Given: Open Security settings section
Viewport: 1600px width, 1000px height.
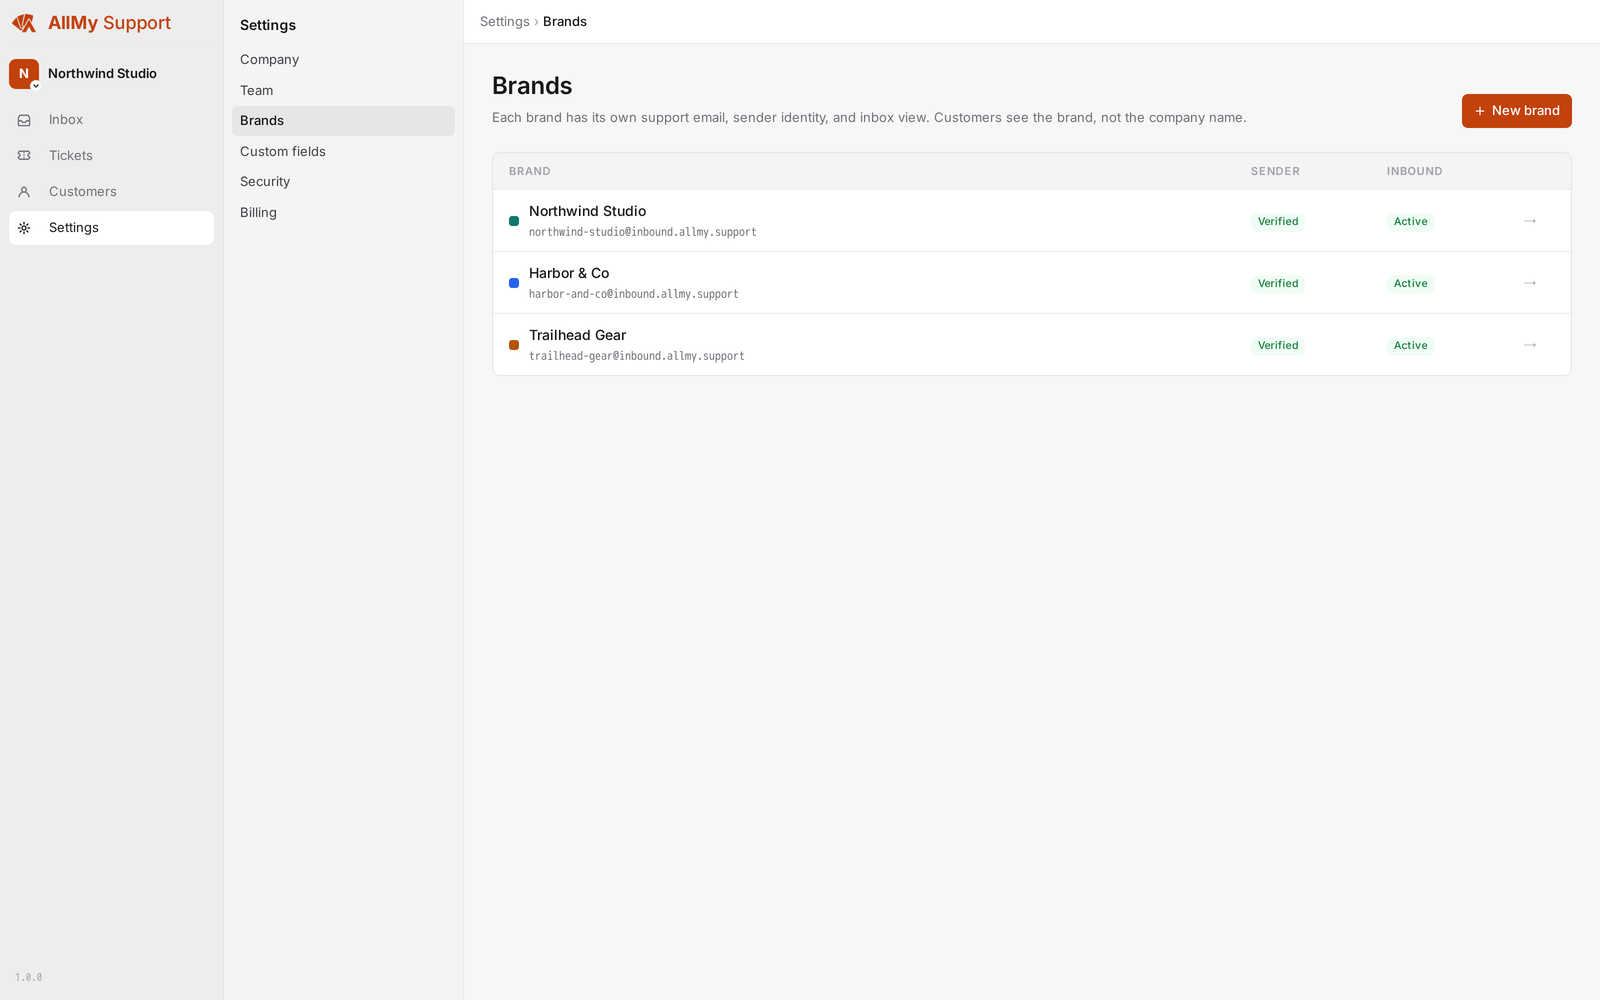Looking at the screenshot, I should pos(343,182).
